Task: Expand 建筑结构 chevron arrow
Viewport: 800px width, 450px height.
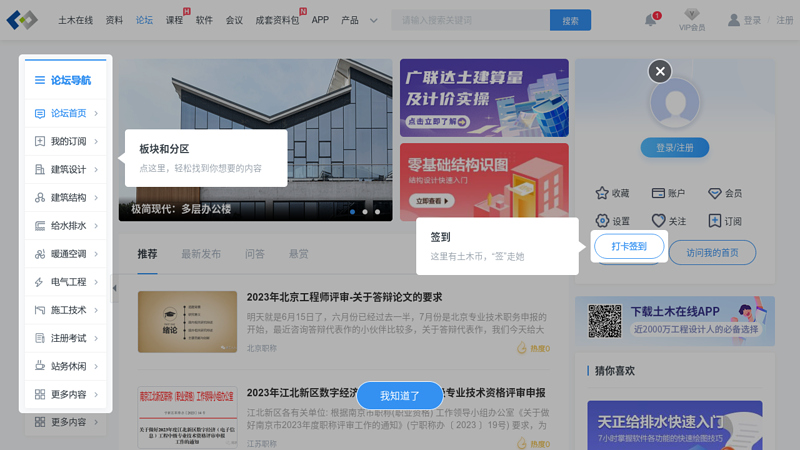Action: 96,197
